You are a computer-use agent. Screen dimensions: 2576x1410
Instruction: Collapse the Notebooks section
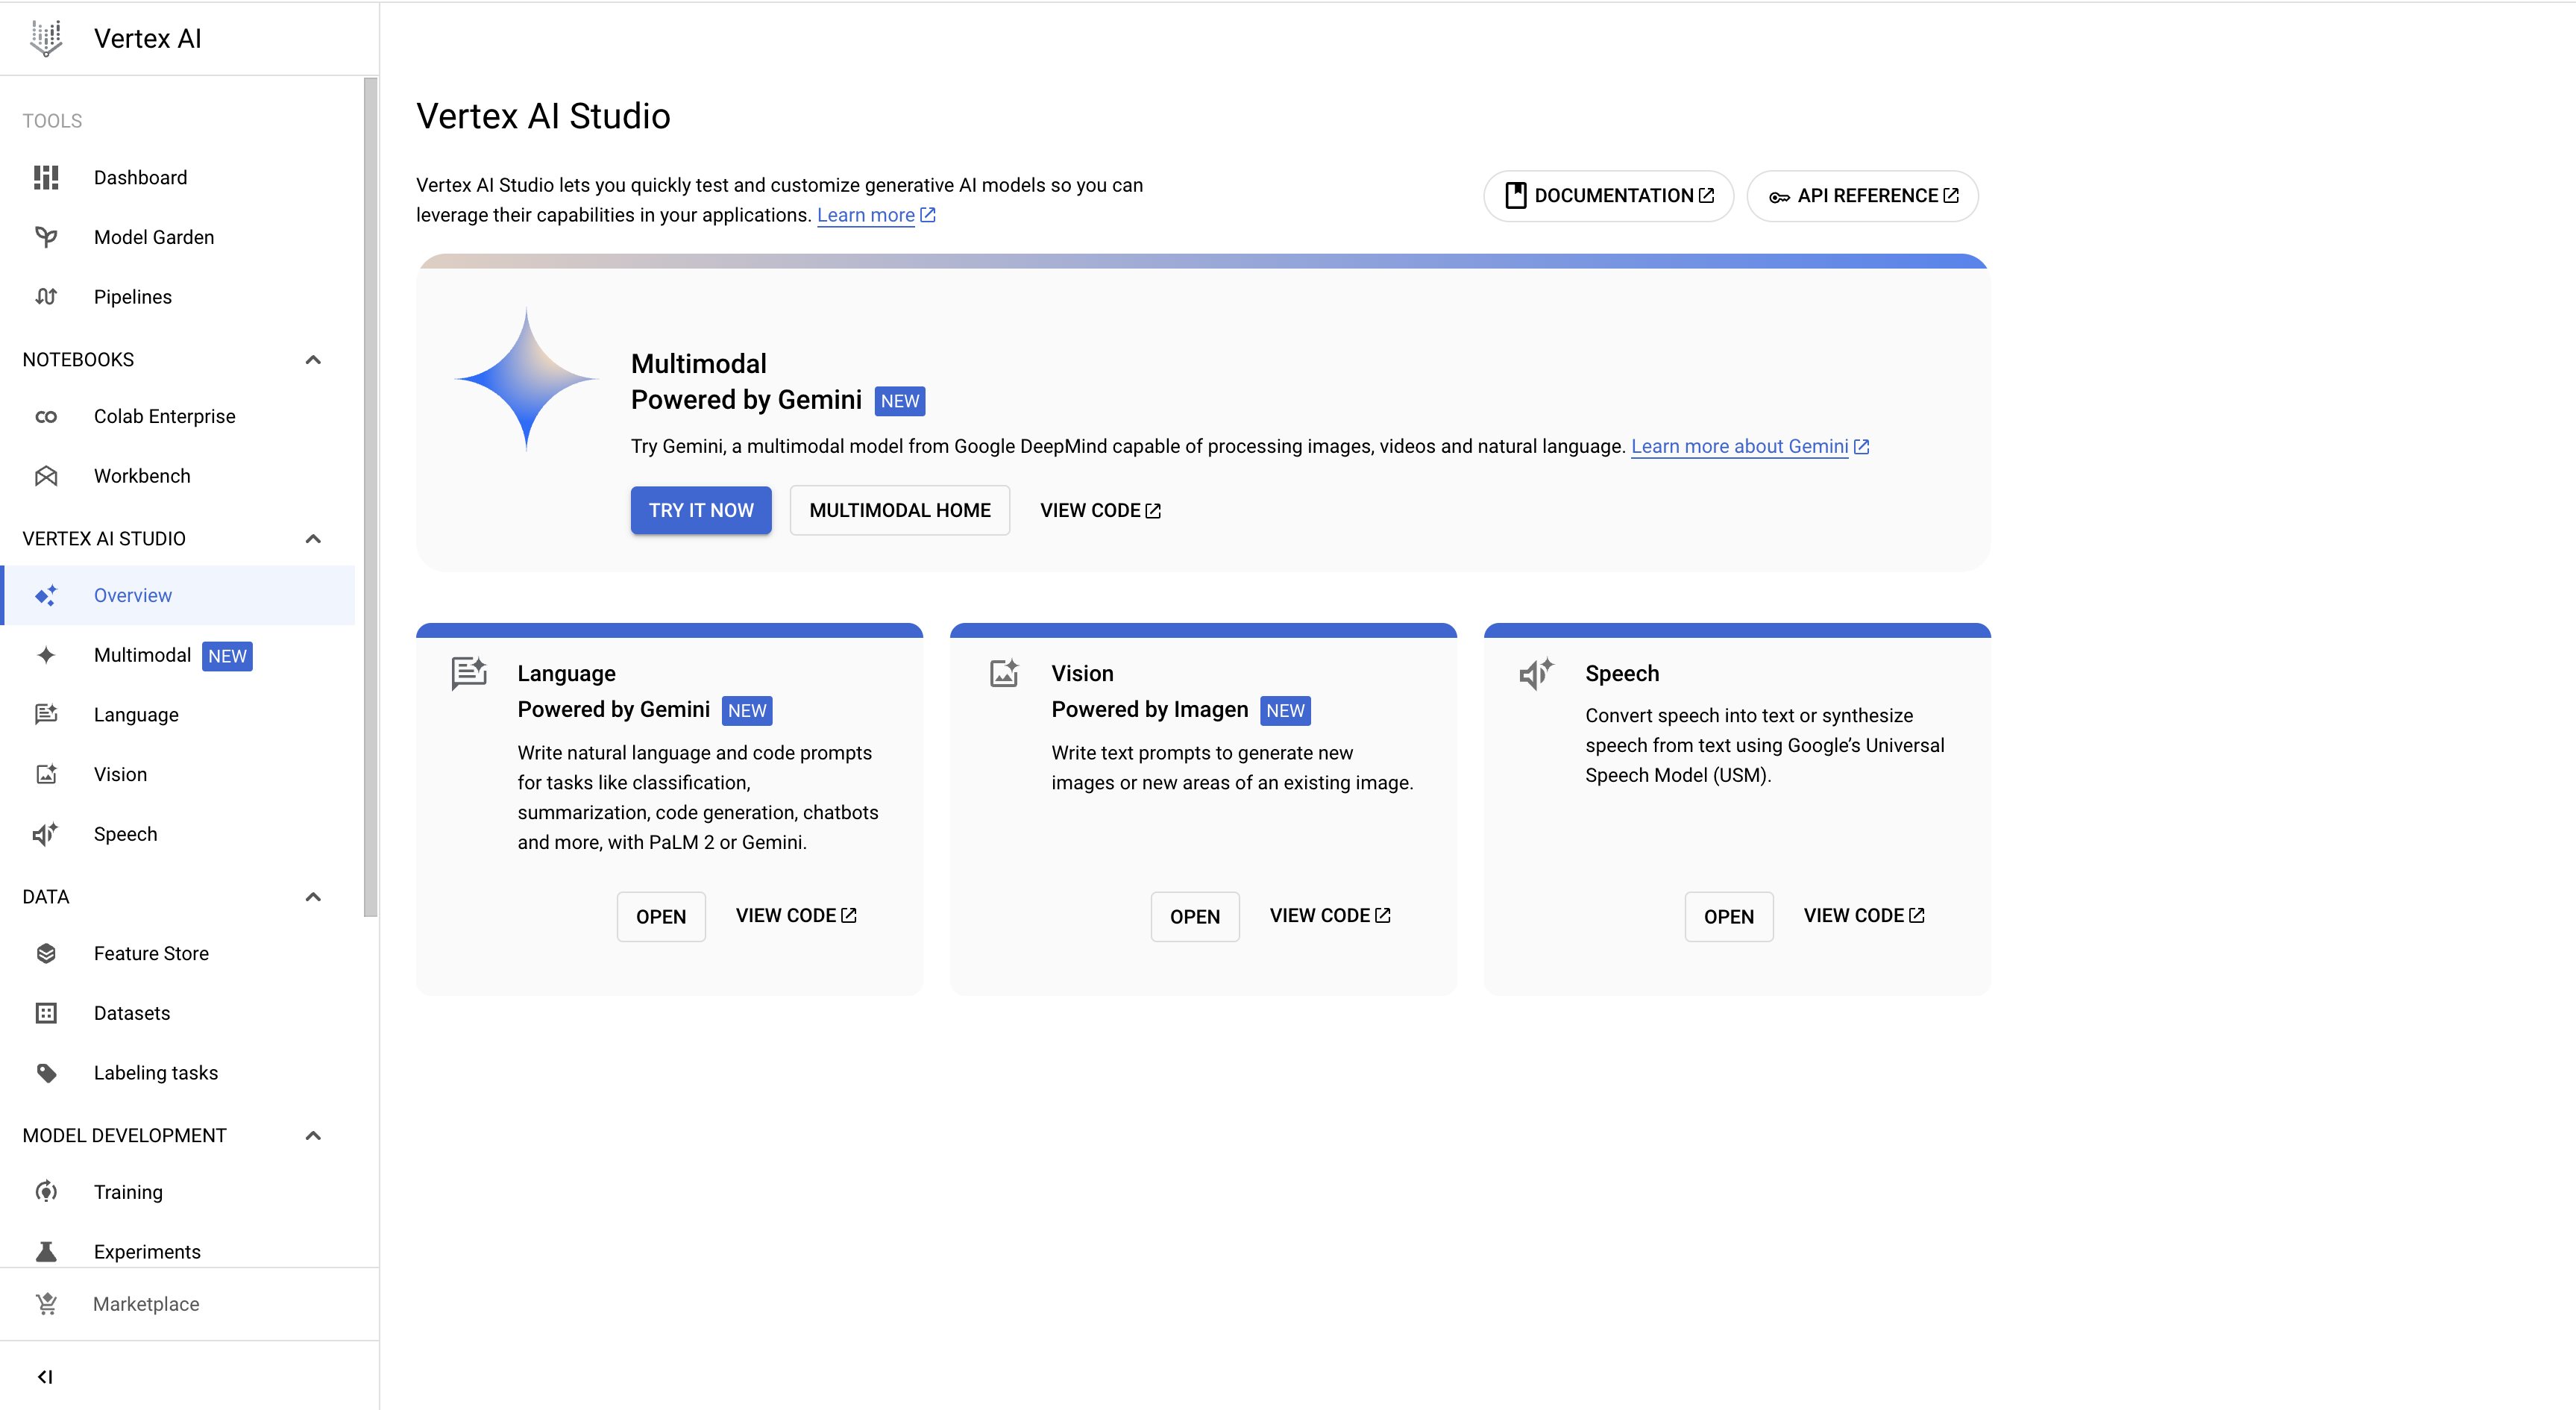313,359
